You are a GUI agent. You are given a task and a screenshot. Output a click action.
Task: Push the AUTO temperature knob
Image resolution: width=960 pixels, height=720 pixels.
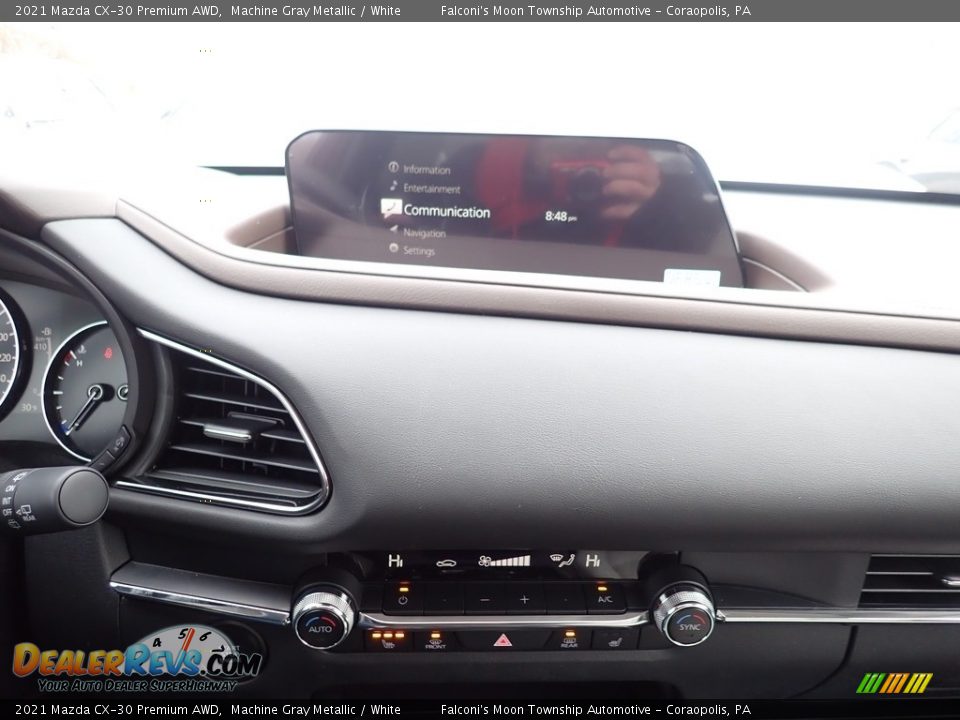point(320,625)
